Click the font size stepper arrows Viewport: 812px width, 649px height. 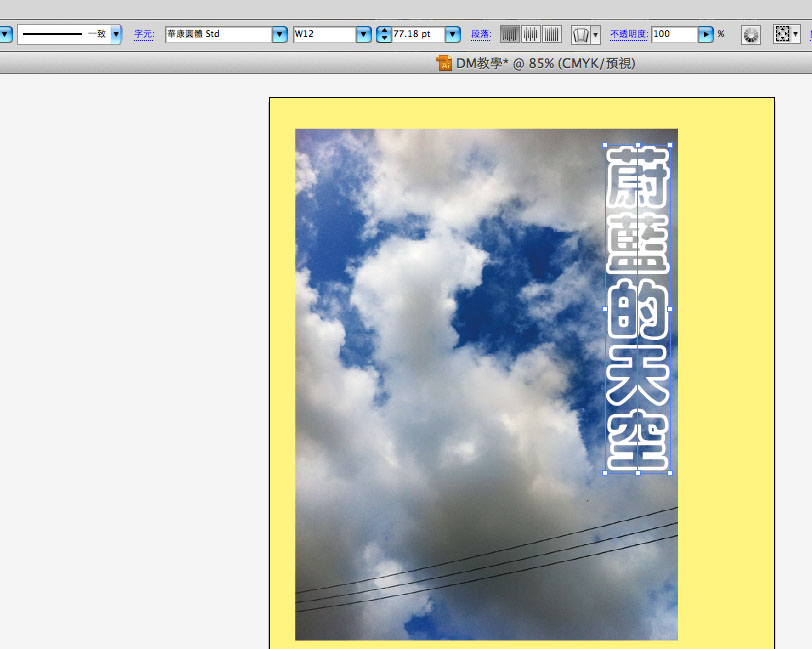(x=384, y=34)
